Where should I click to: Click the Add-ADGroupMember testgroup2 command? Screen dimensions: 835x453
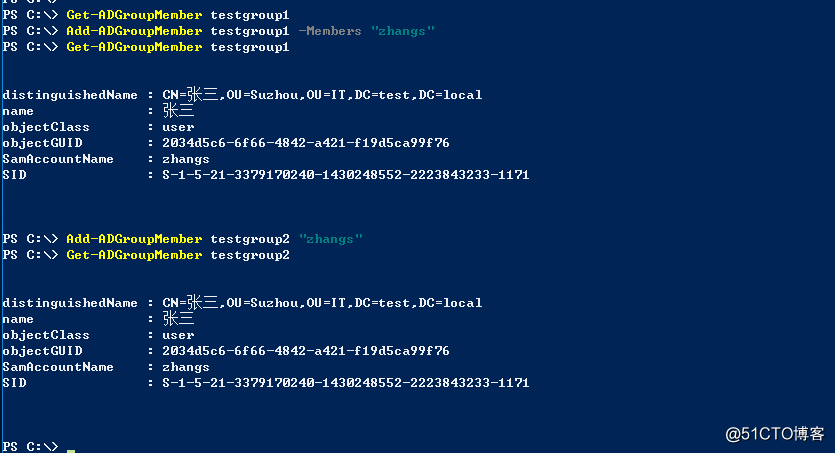tap(177, 239)
